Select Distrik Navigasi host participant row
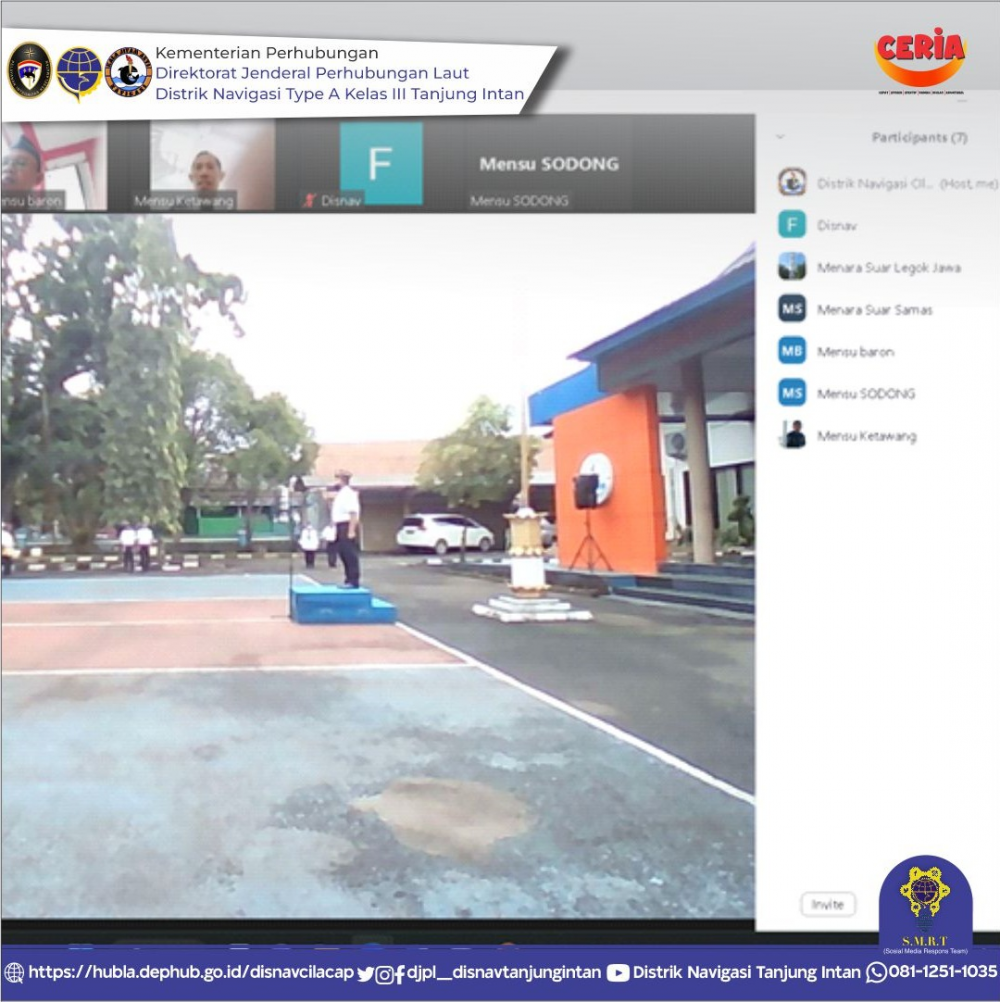 point(887,183)
